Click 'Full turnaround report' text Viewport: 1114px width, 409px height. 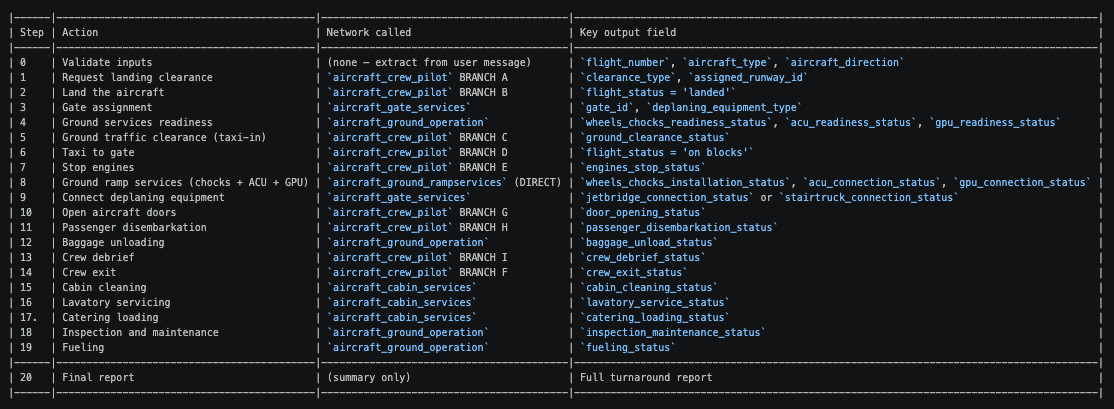(646, 377)
